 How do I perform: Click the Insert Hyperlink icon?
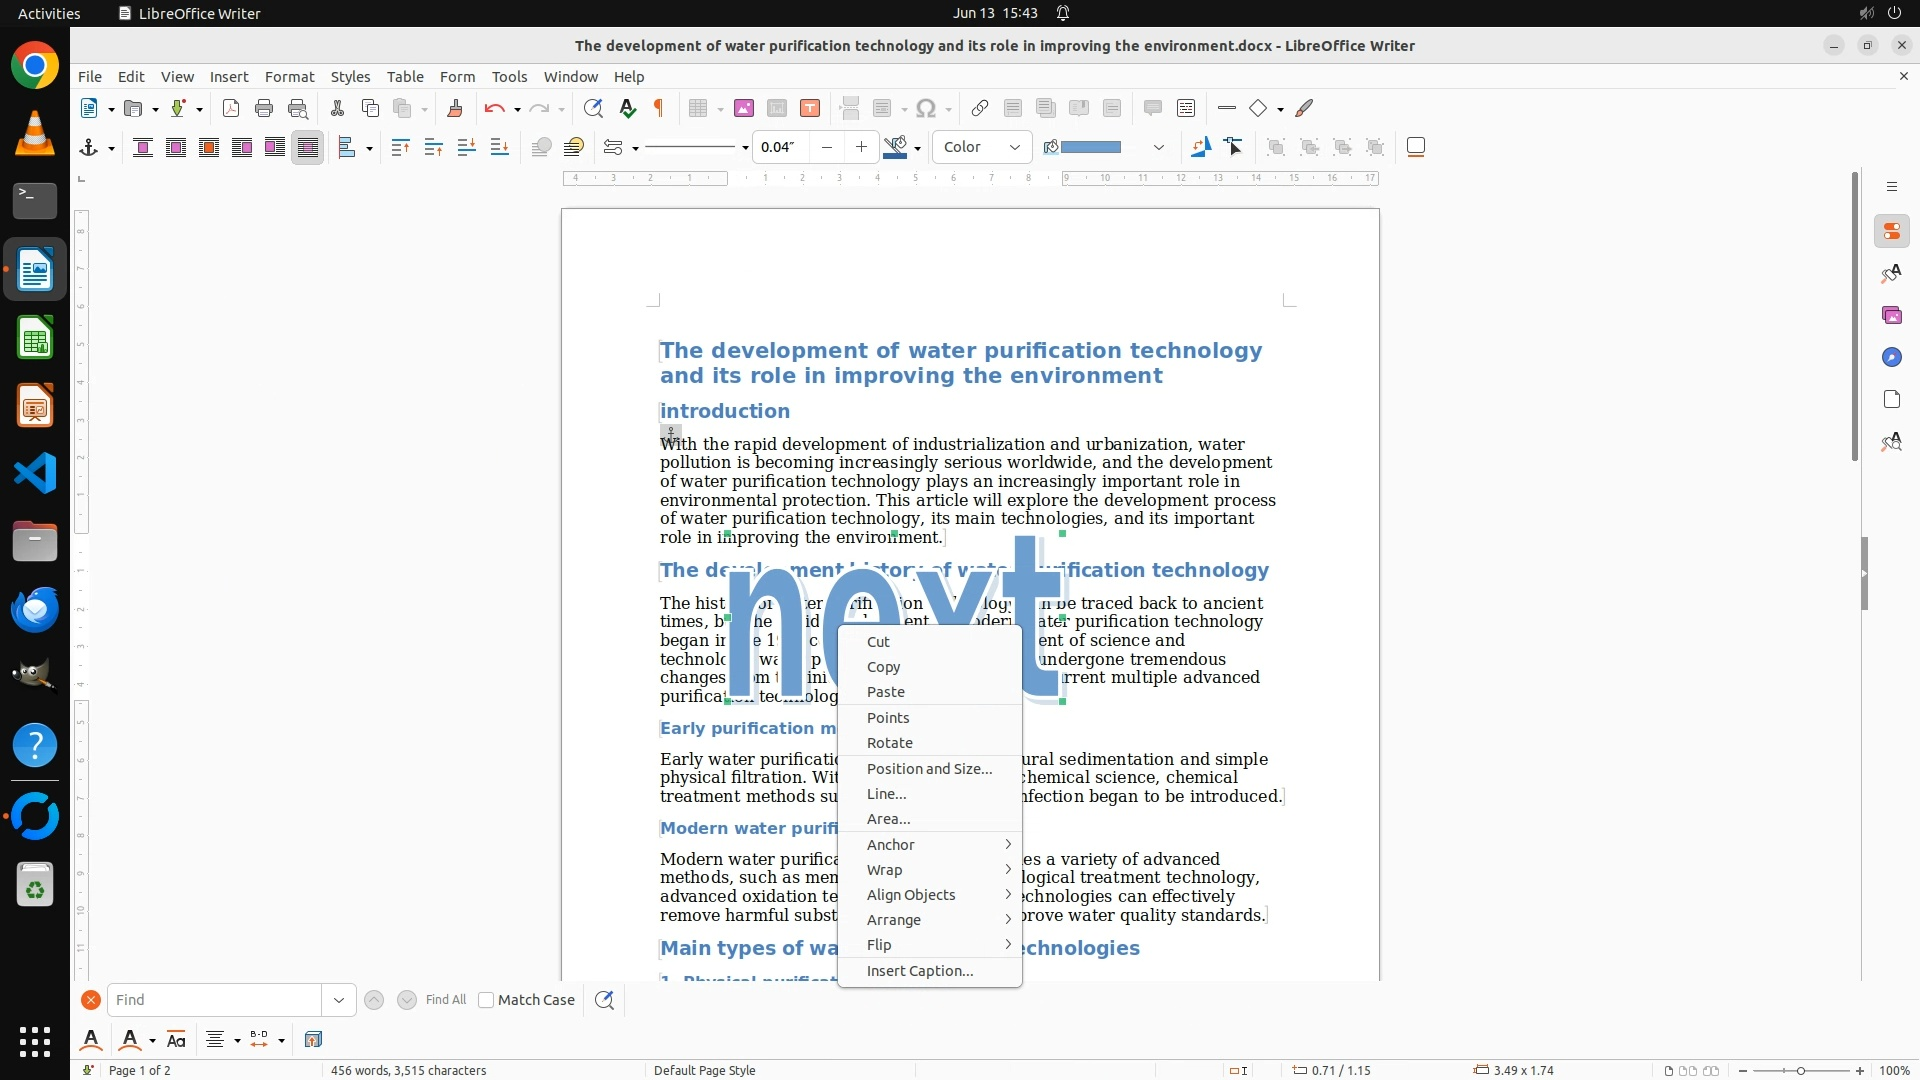tap(980, 108)
